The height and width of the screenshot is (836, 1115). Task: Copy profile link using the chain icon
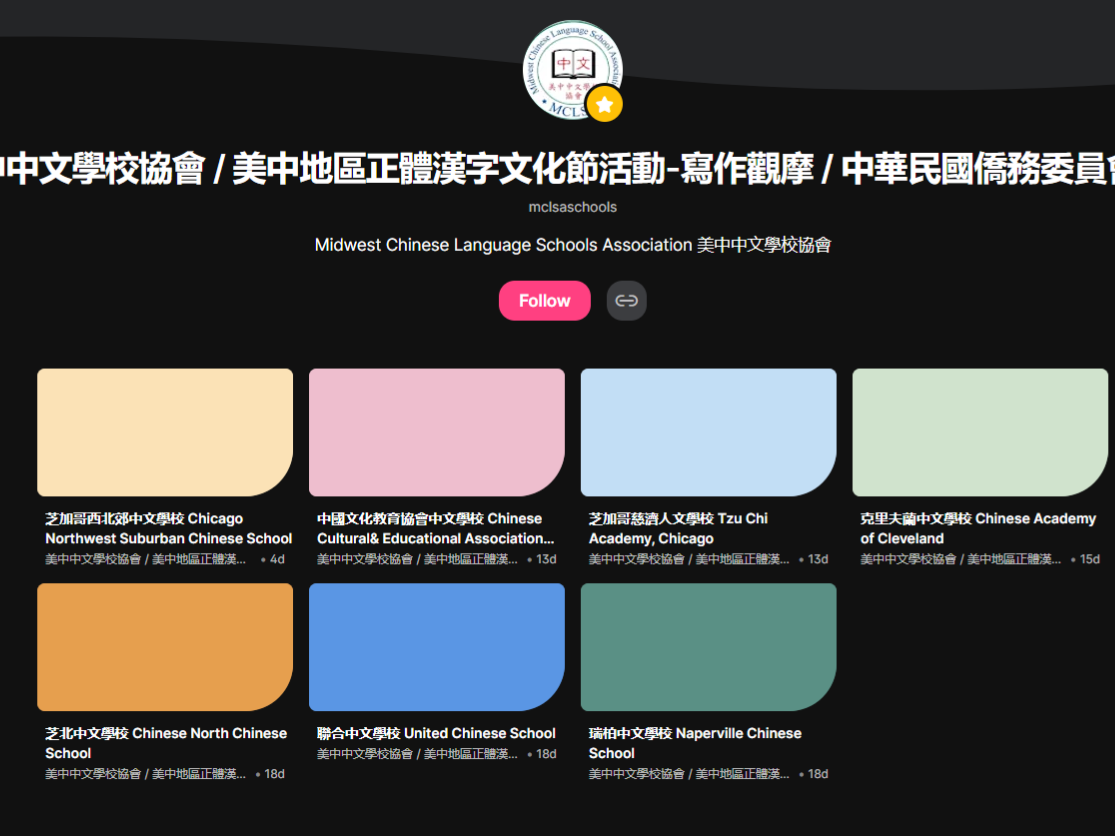[626, 301]
